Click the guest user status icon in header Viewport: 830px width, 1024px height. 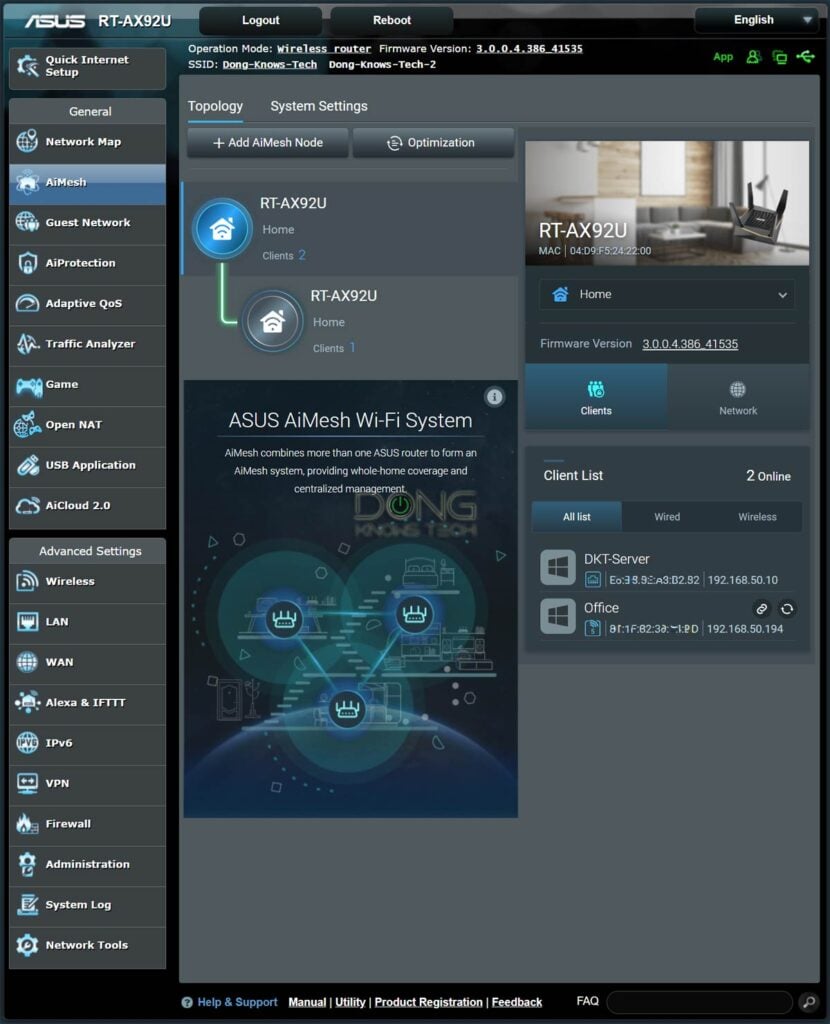[x=754, y=57]
